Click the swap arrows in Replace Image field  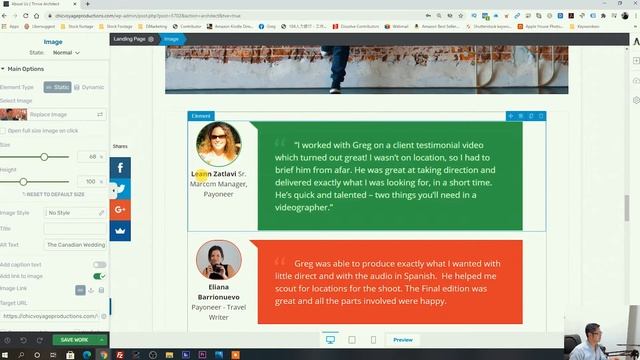pyautogui.click(x=100, y=115)
